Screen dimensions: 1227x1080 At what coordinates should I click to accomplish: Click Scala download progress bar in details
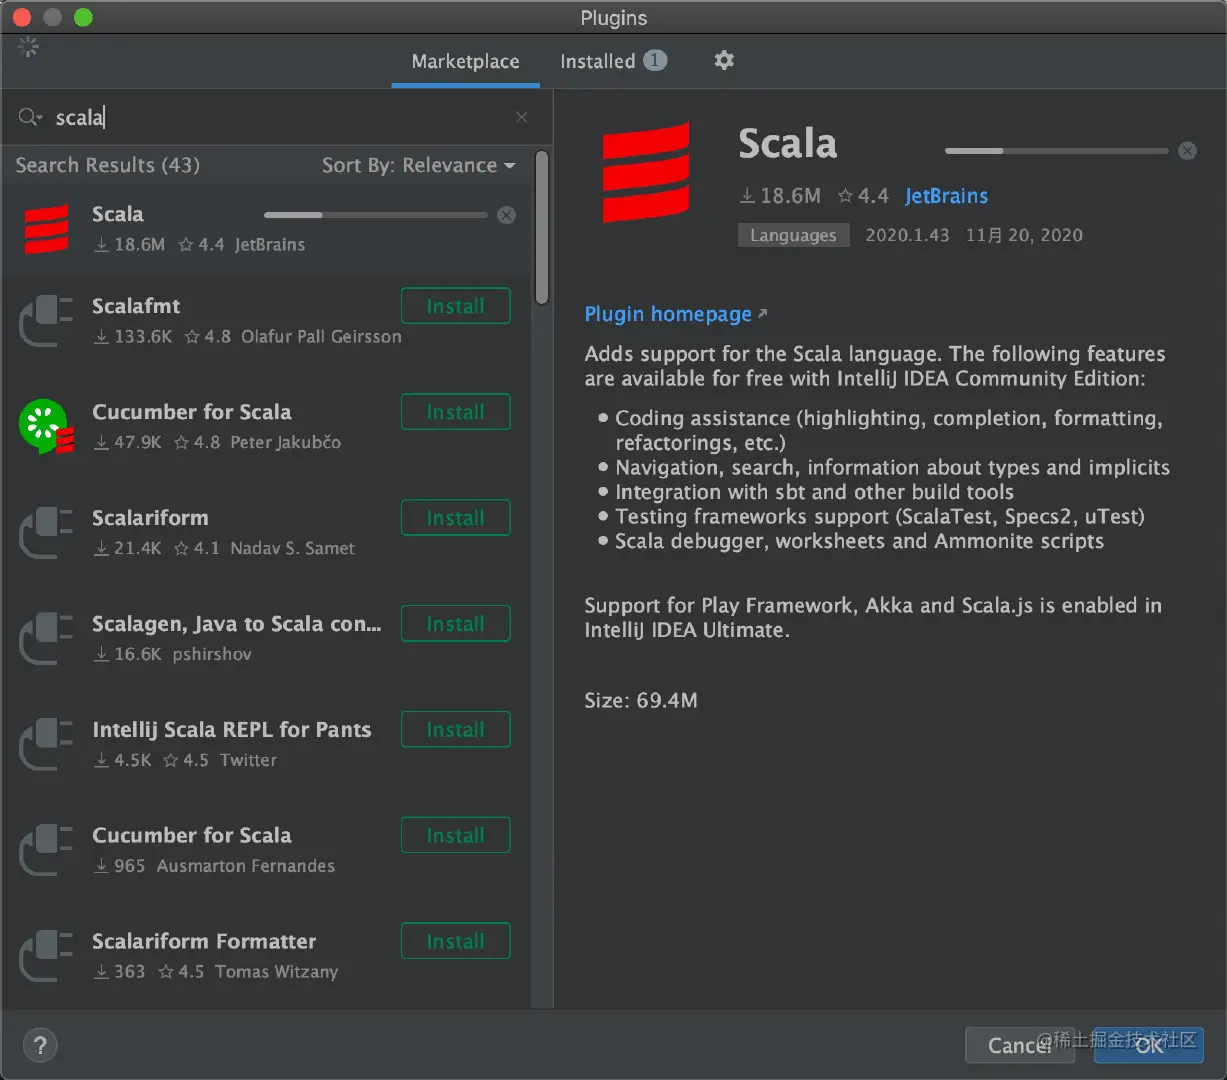(x=1056, y=151)
